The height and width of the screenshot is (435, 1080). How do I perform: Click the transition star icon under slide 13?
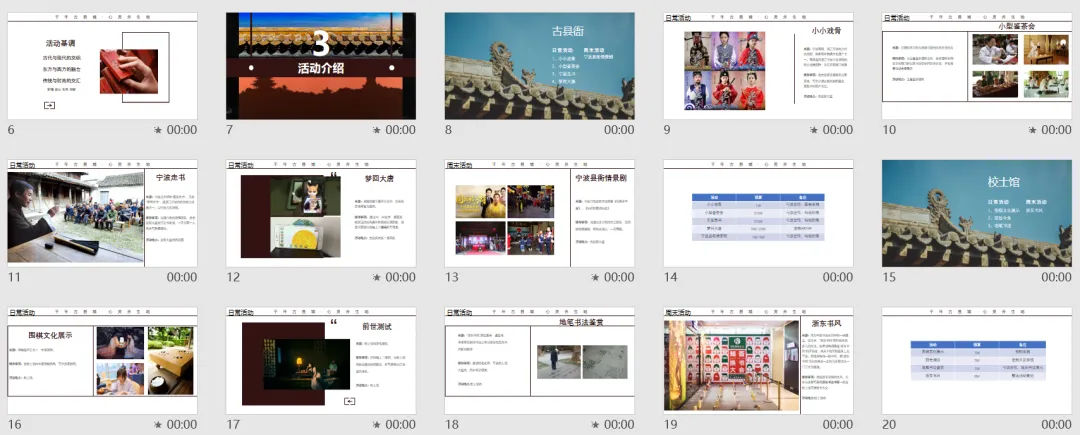click(x=595, y=277)
